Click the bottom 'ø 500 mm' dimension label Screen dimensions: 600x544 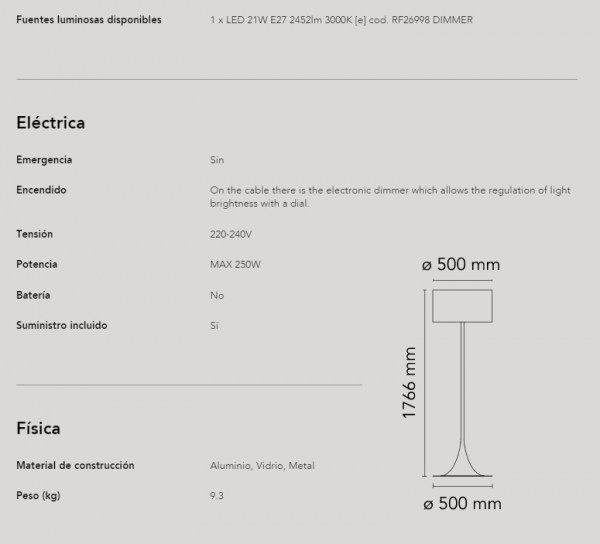[463, 503]
